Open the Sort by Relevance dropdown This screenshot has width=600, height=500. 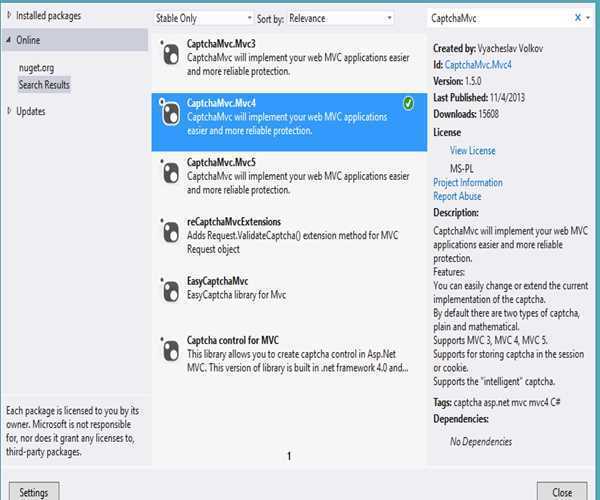tap(340, 18)
